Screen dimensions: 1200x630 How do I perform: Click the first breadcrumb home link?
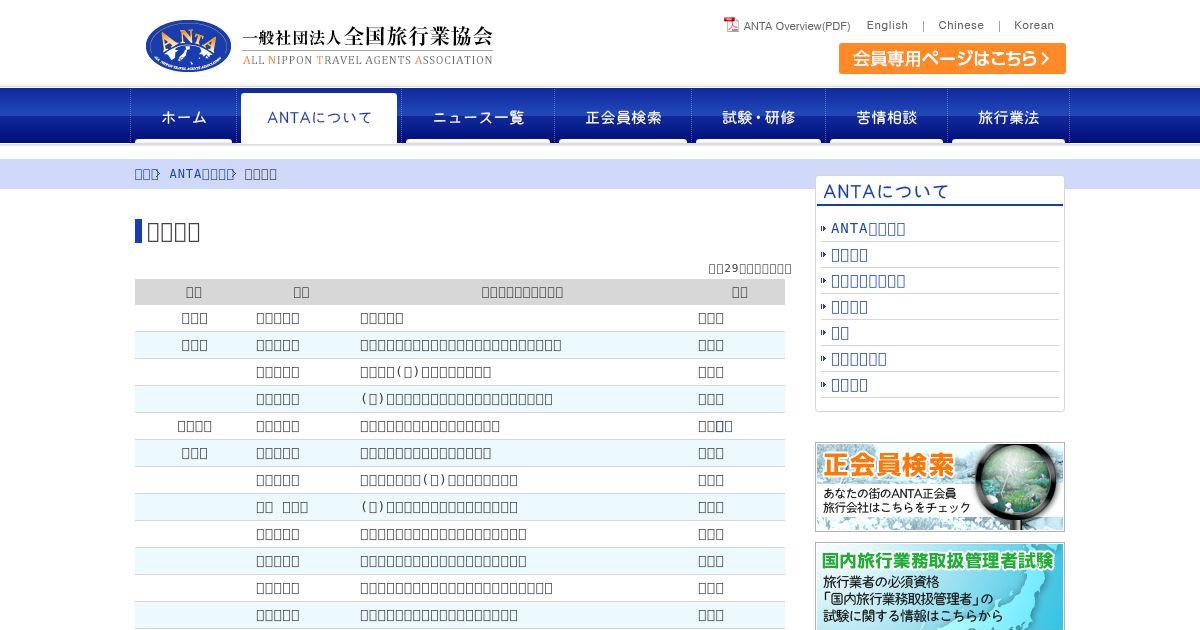[145, 174]
